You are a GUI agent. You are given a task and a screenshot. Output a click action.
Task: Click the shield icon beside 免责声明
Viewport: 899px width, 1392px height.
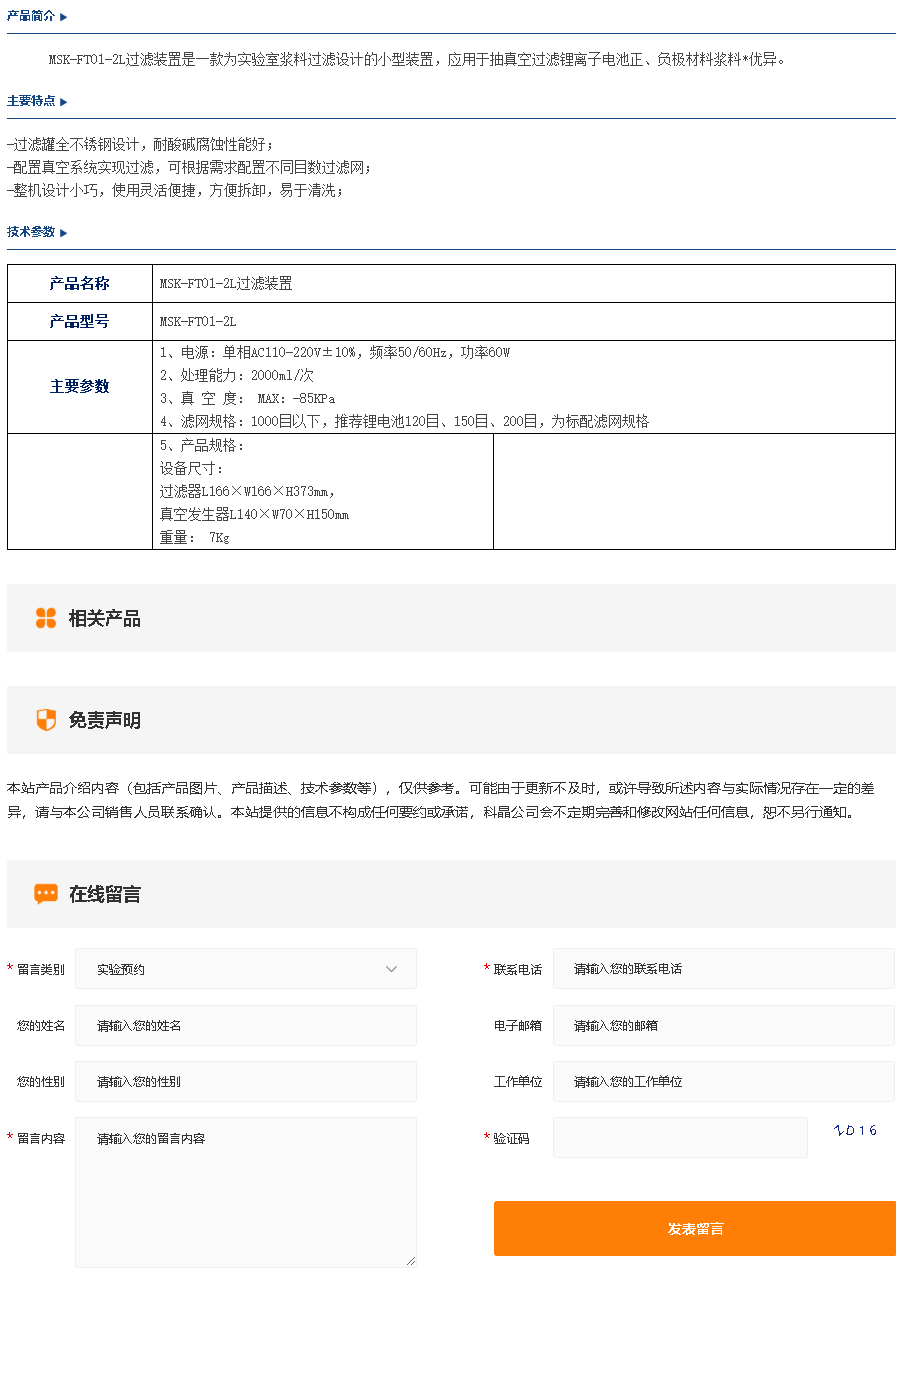pos(46,720)
